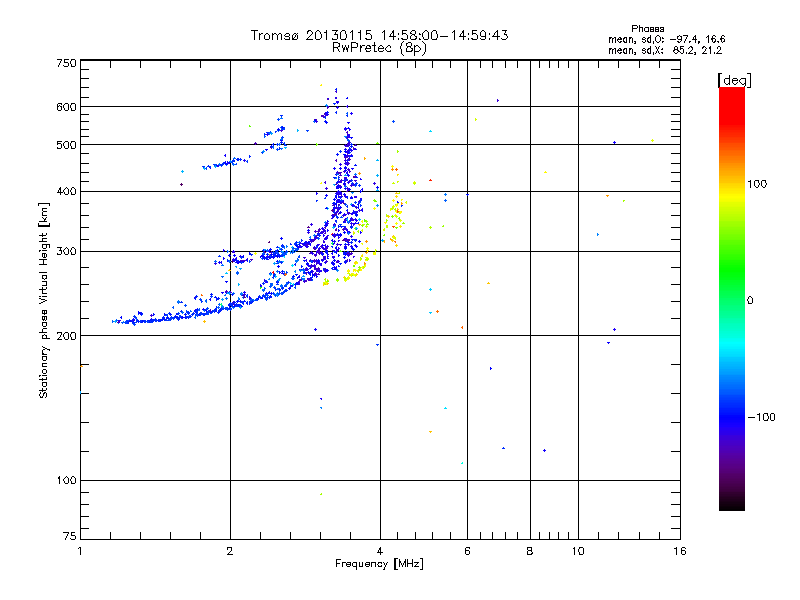The width and height of the screenshot is (800, 600).
Task: Click the x-axis tick label '6'
Action: [x=467, y=551]
